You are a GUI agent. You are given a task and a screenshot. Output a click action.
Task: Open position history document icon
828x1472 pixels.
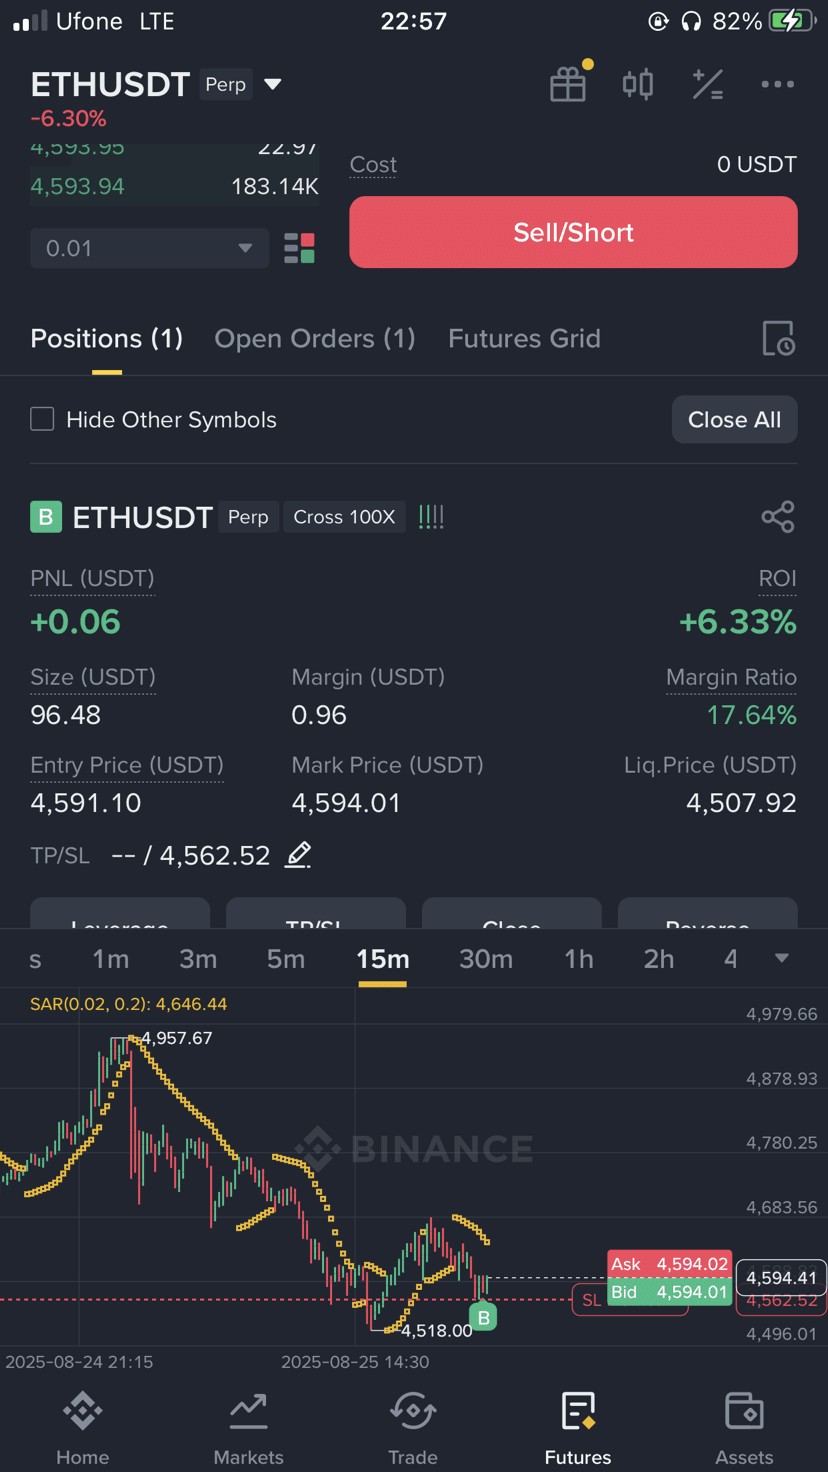pos(778,338)
